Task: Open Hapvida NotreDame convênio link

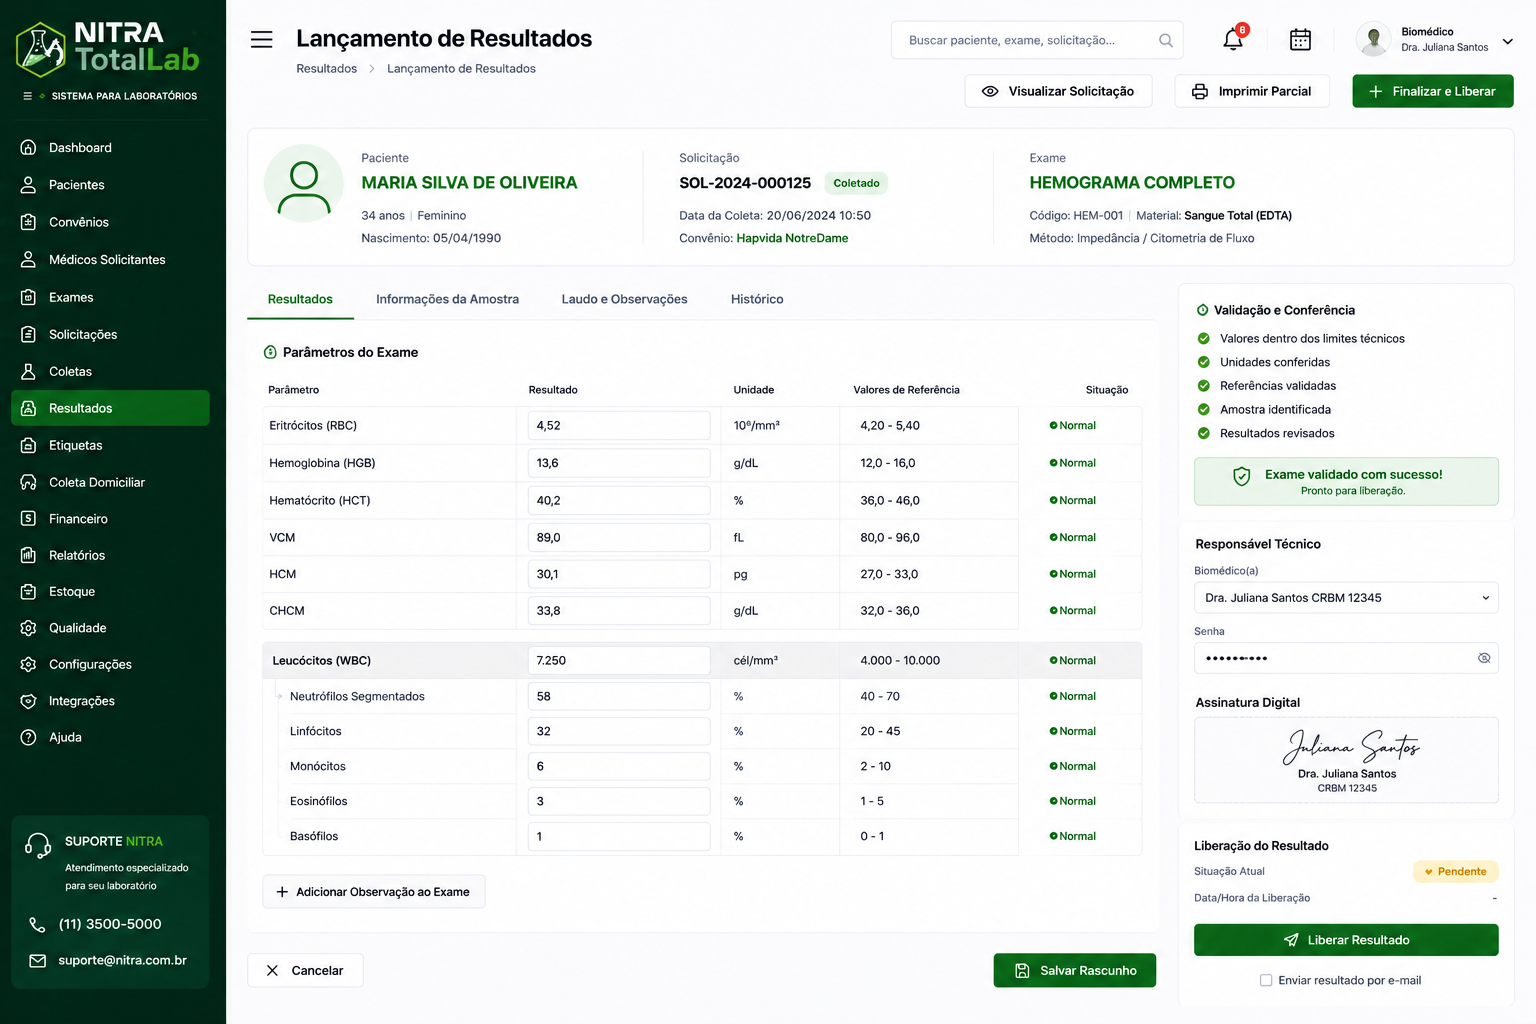Action: [x=792, y=238]
